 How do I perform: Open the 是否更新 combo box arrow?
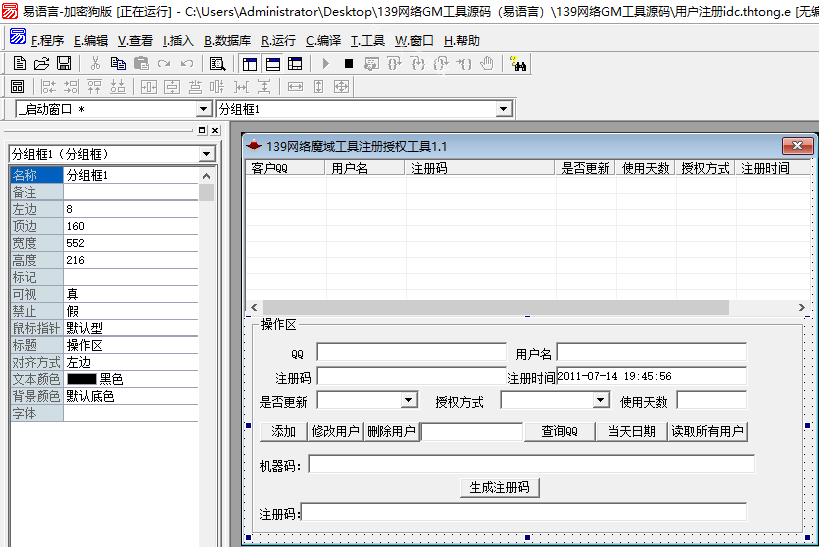(x=409, y=401)
